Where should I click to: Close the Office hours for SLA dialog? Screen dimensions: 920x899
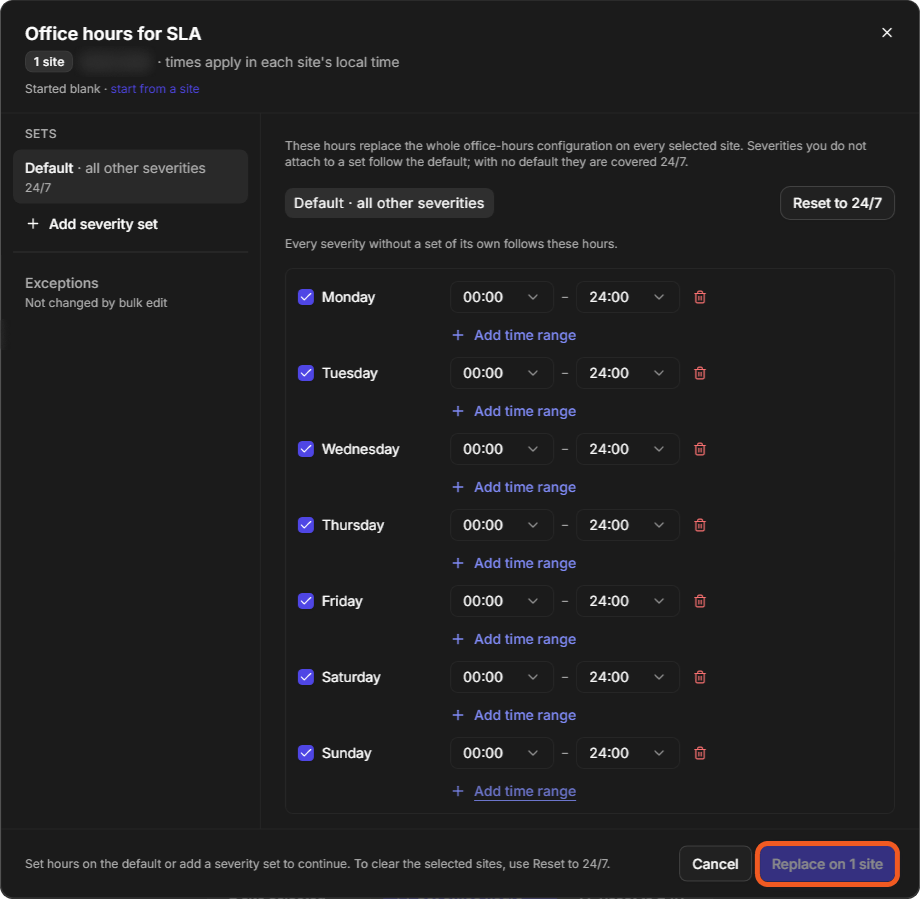[x=887, y=33]
